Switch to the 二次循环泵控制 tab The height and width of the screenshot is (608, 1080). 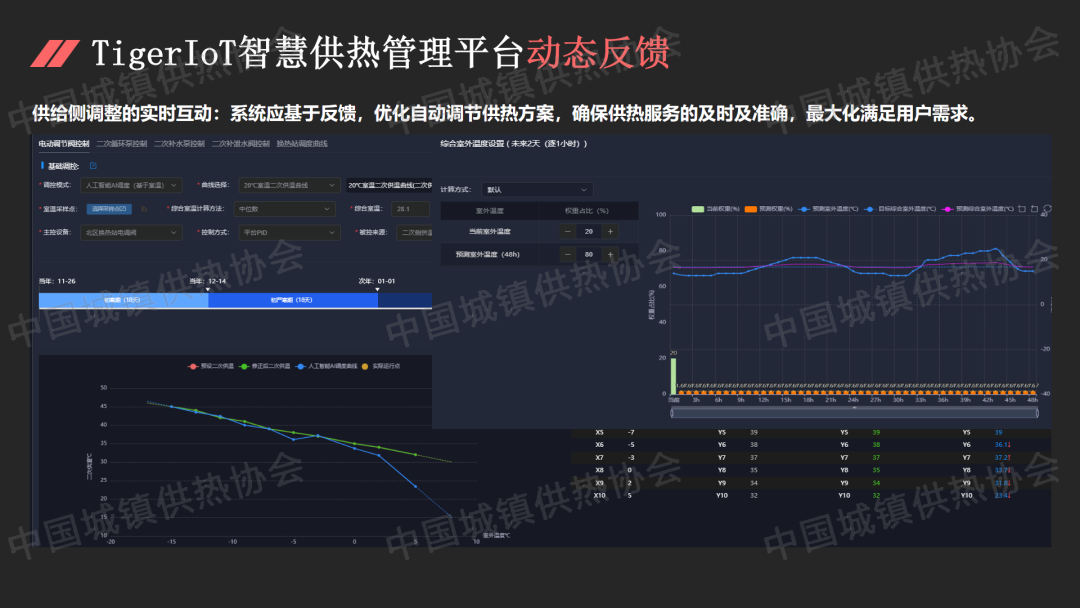(122, 144)
